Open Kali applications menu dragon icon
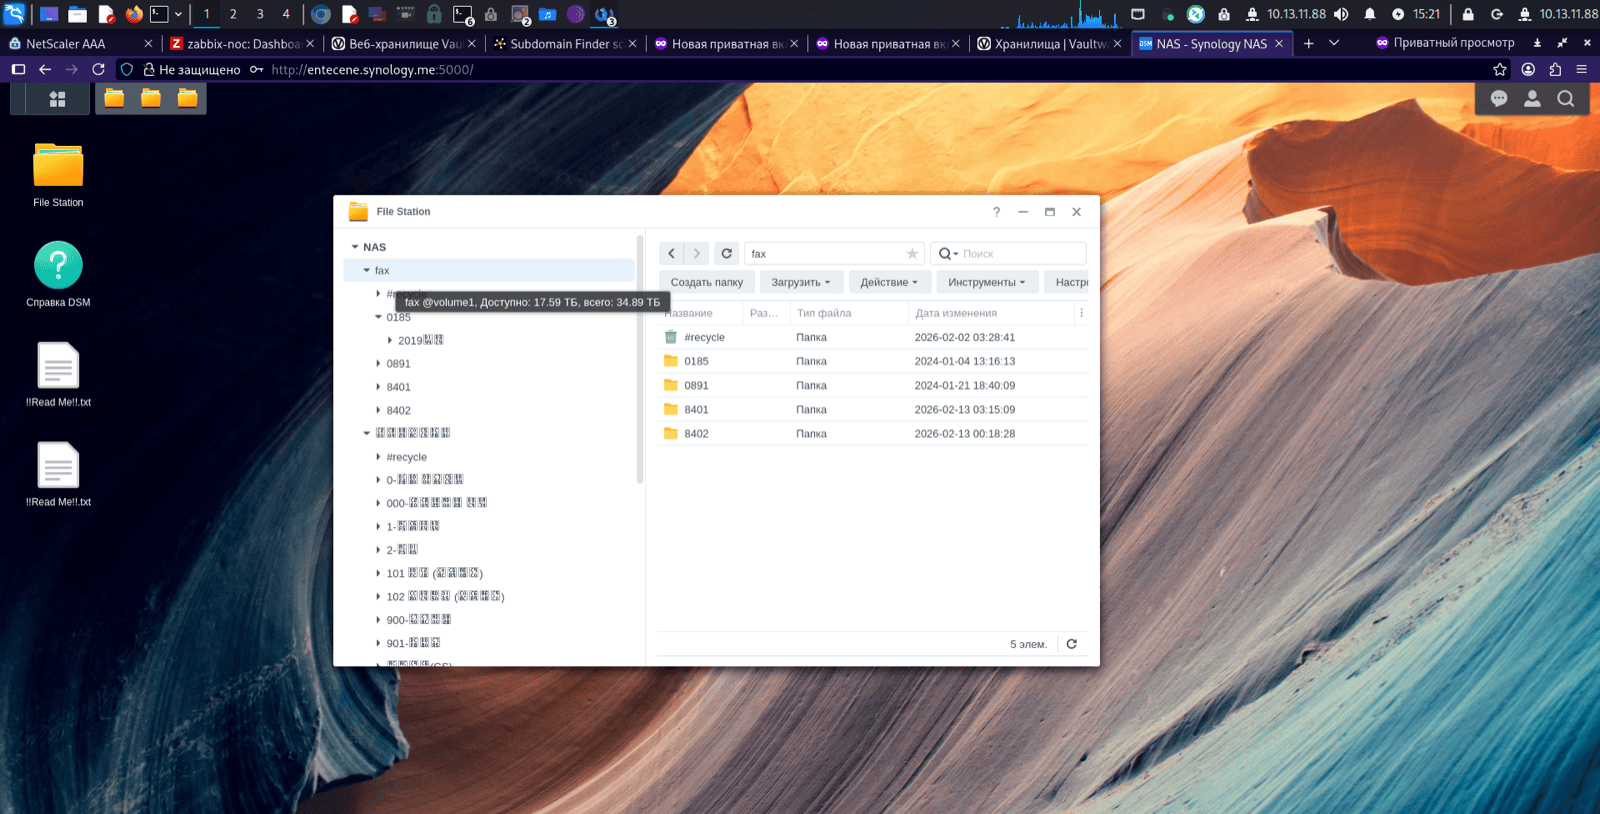Viewport: 1600px width, 814px height. (14, 14)
